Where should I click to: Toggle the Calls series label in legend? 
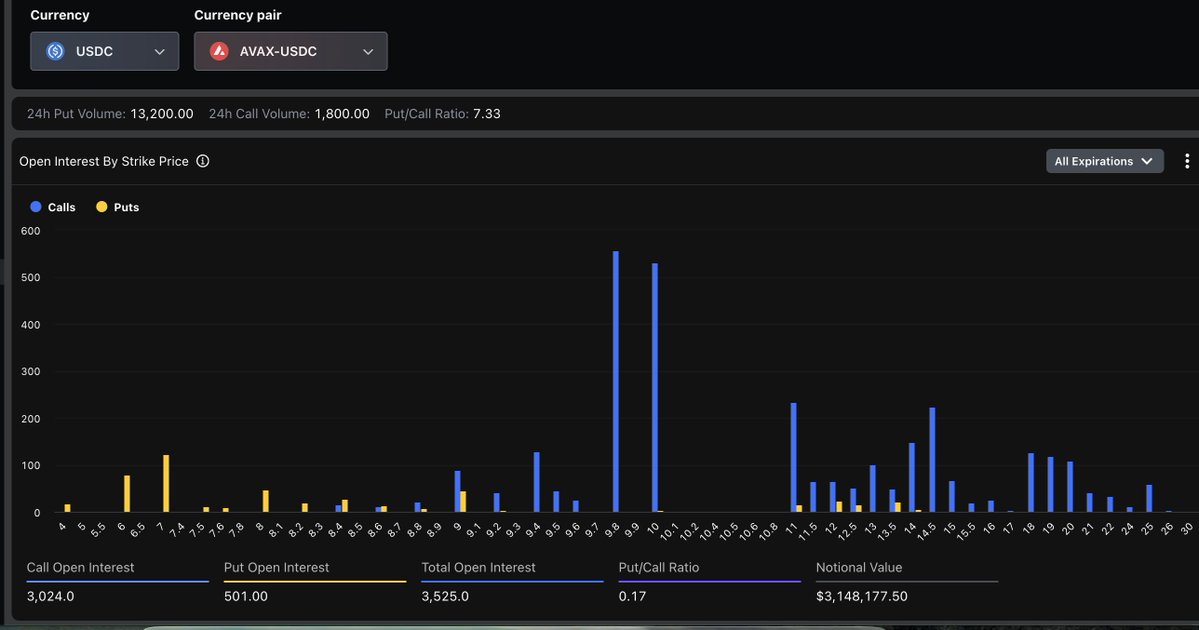[61, 207]
